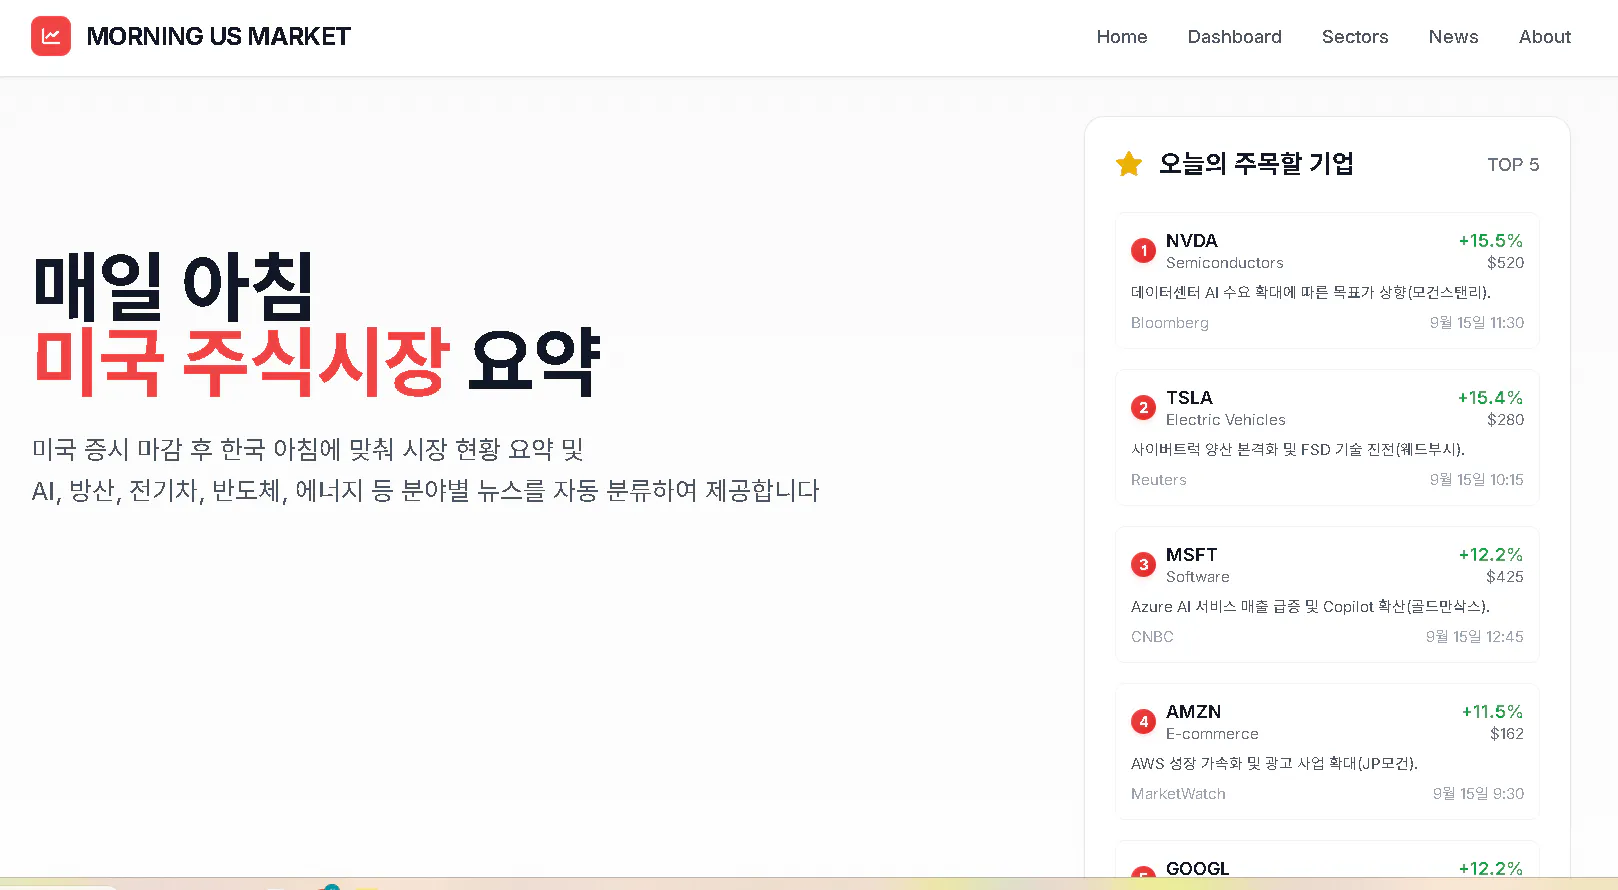
Task: Click the red 미국 주식시장 headline text
Action: coord(241,361)
